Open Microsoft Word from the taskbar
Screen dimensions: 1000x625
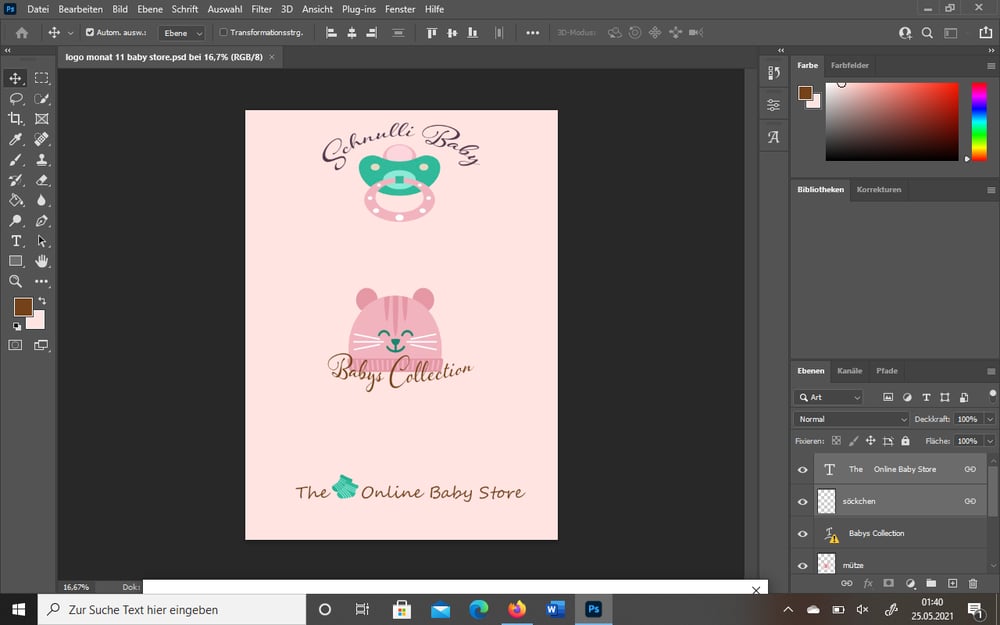(x=555, y=610)
